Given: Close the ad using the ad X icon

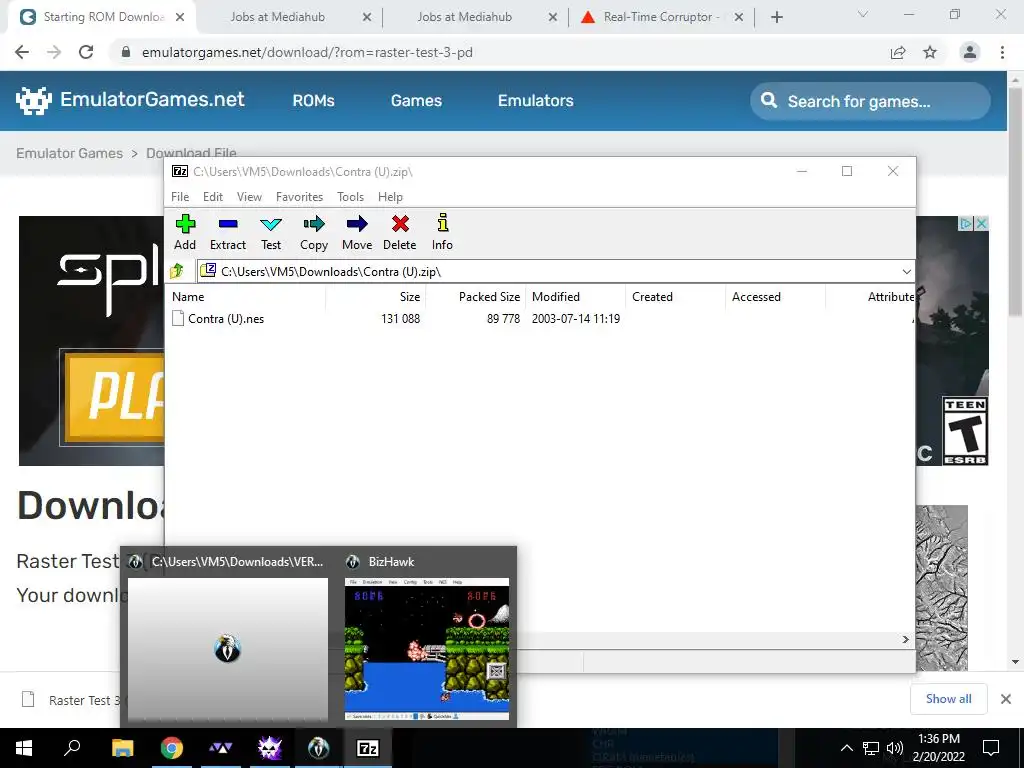Looking at the screenshot, I should [x=981, y=223].
